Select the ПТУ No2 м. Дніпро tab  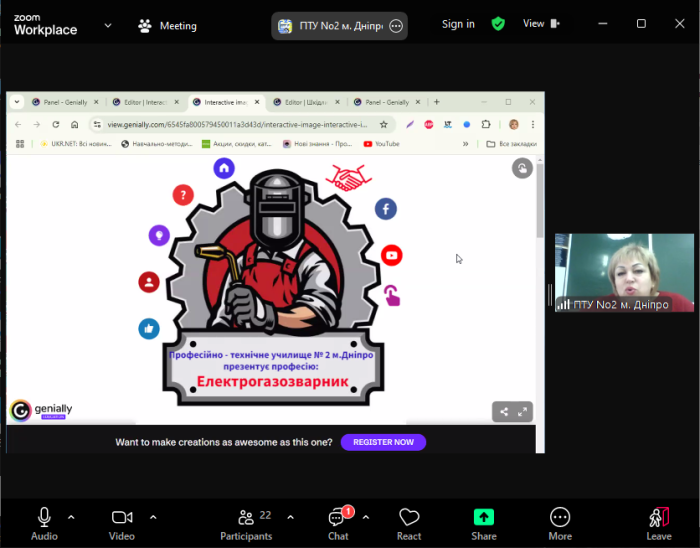340,26
